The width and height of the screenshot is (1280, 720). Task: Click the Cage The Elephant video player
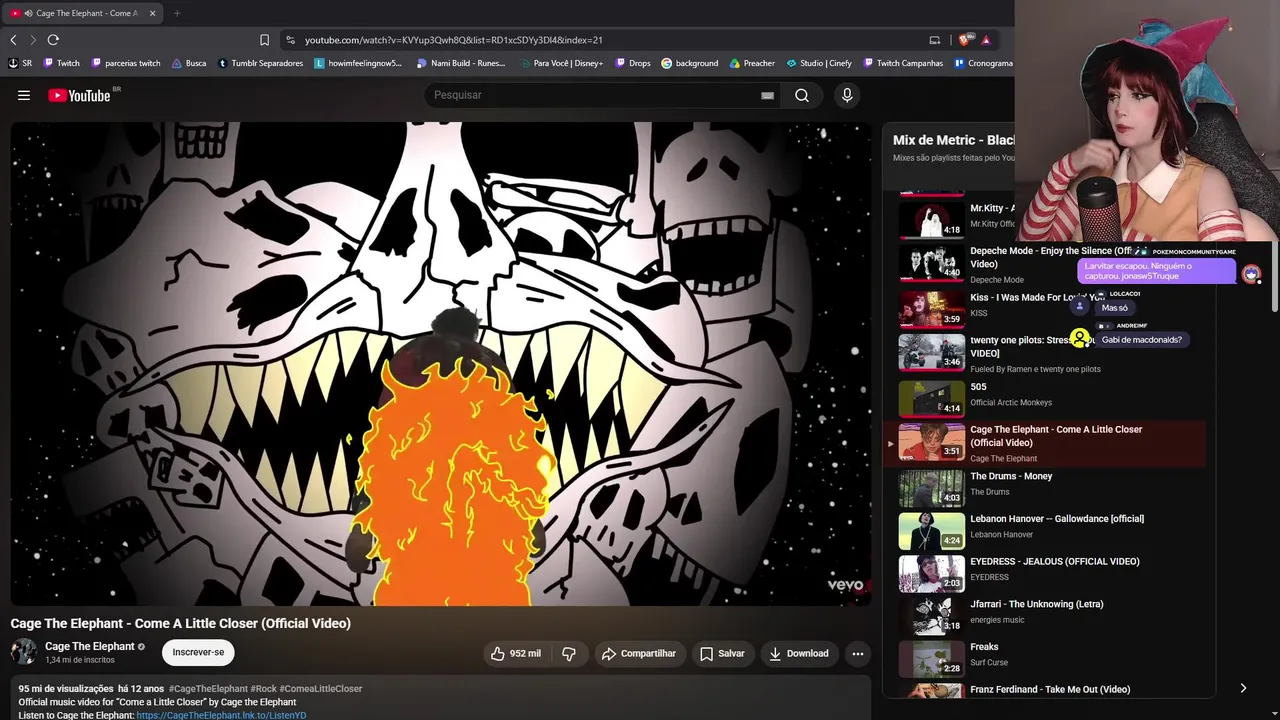pyautogui.click(x=440, y=364)
